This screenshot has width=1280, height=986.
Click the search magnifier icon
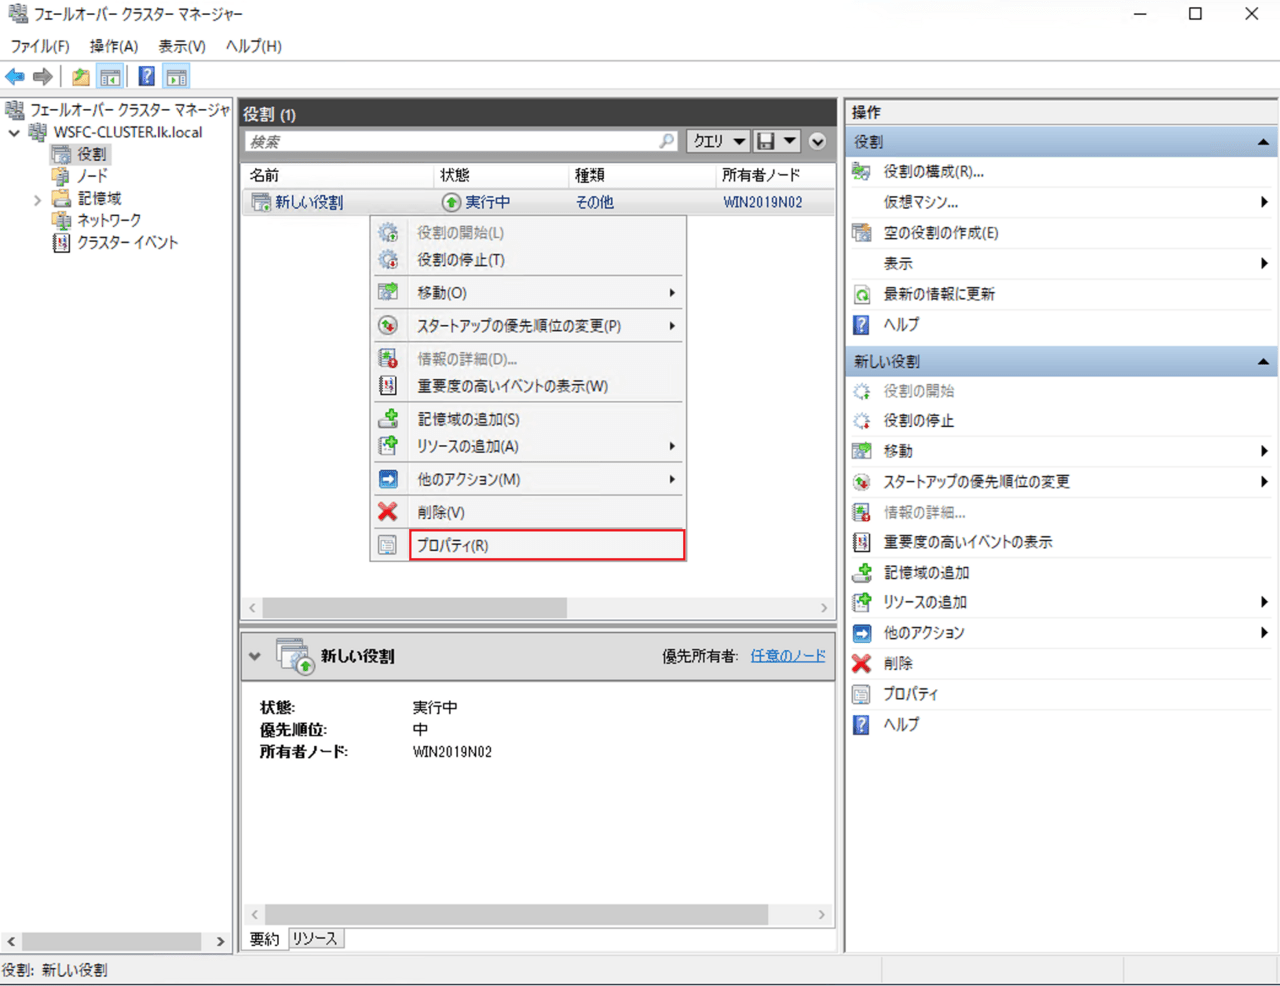[x=666, y=141]
